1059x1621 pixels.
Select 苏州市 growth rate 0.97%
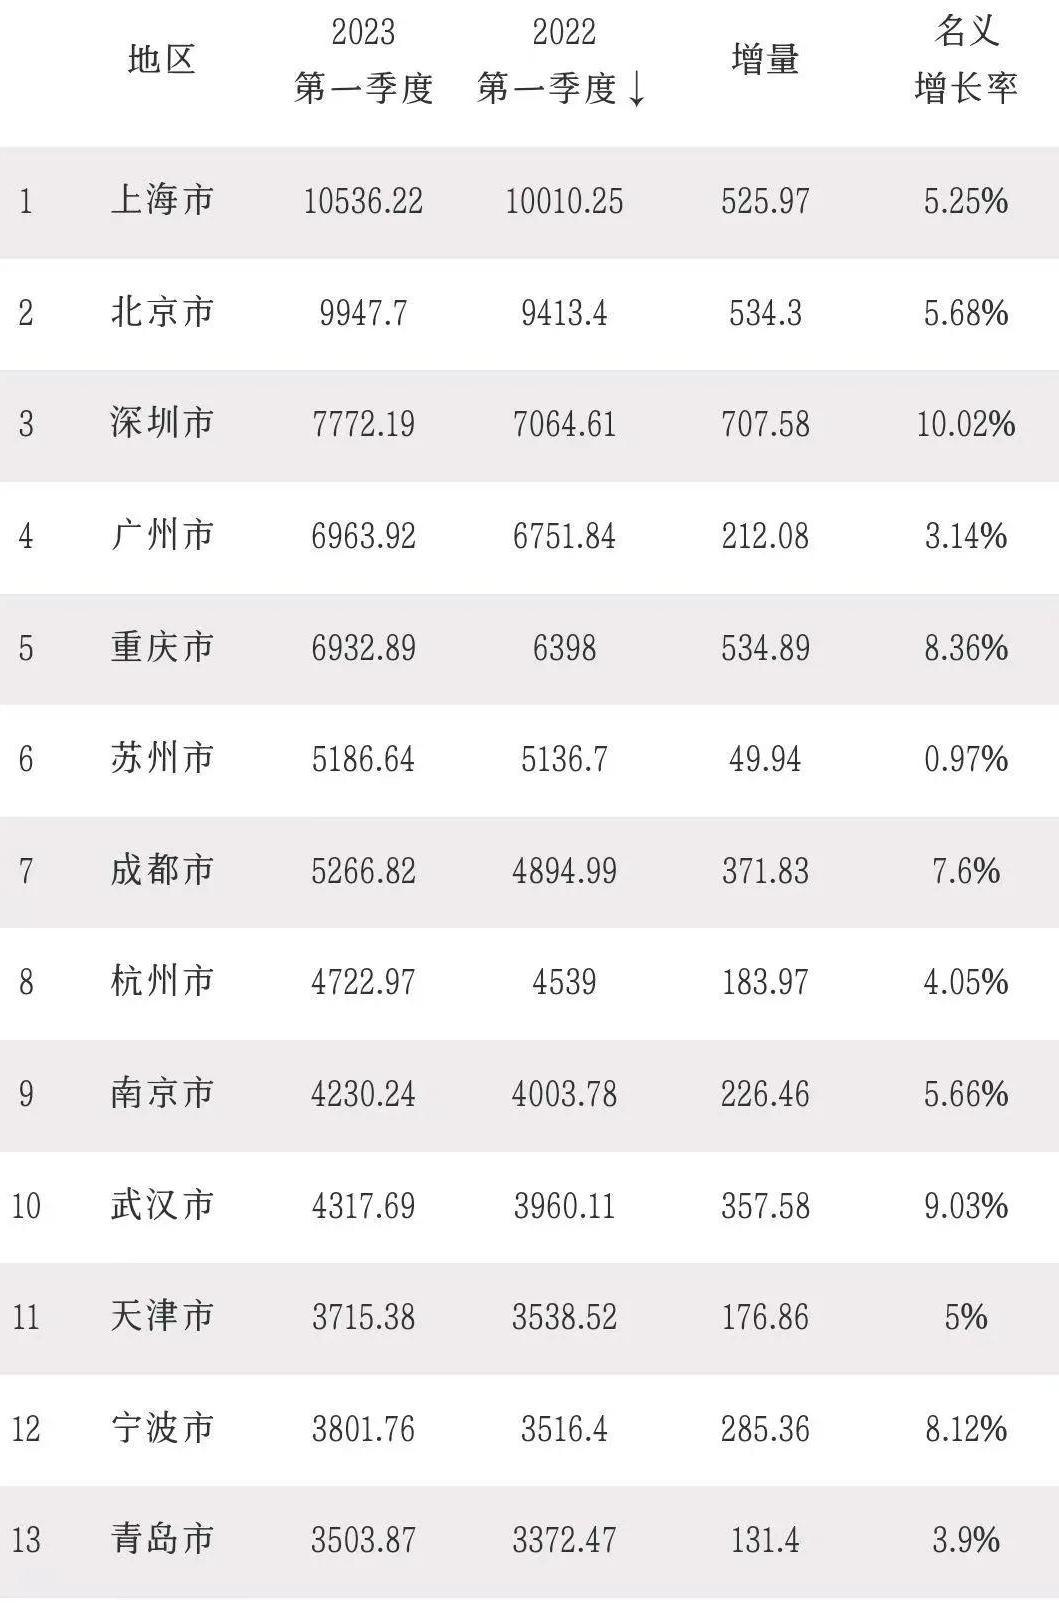click(x=966, y=759)
